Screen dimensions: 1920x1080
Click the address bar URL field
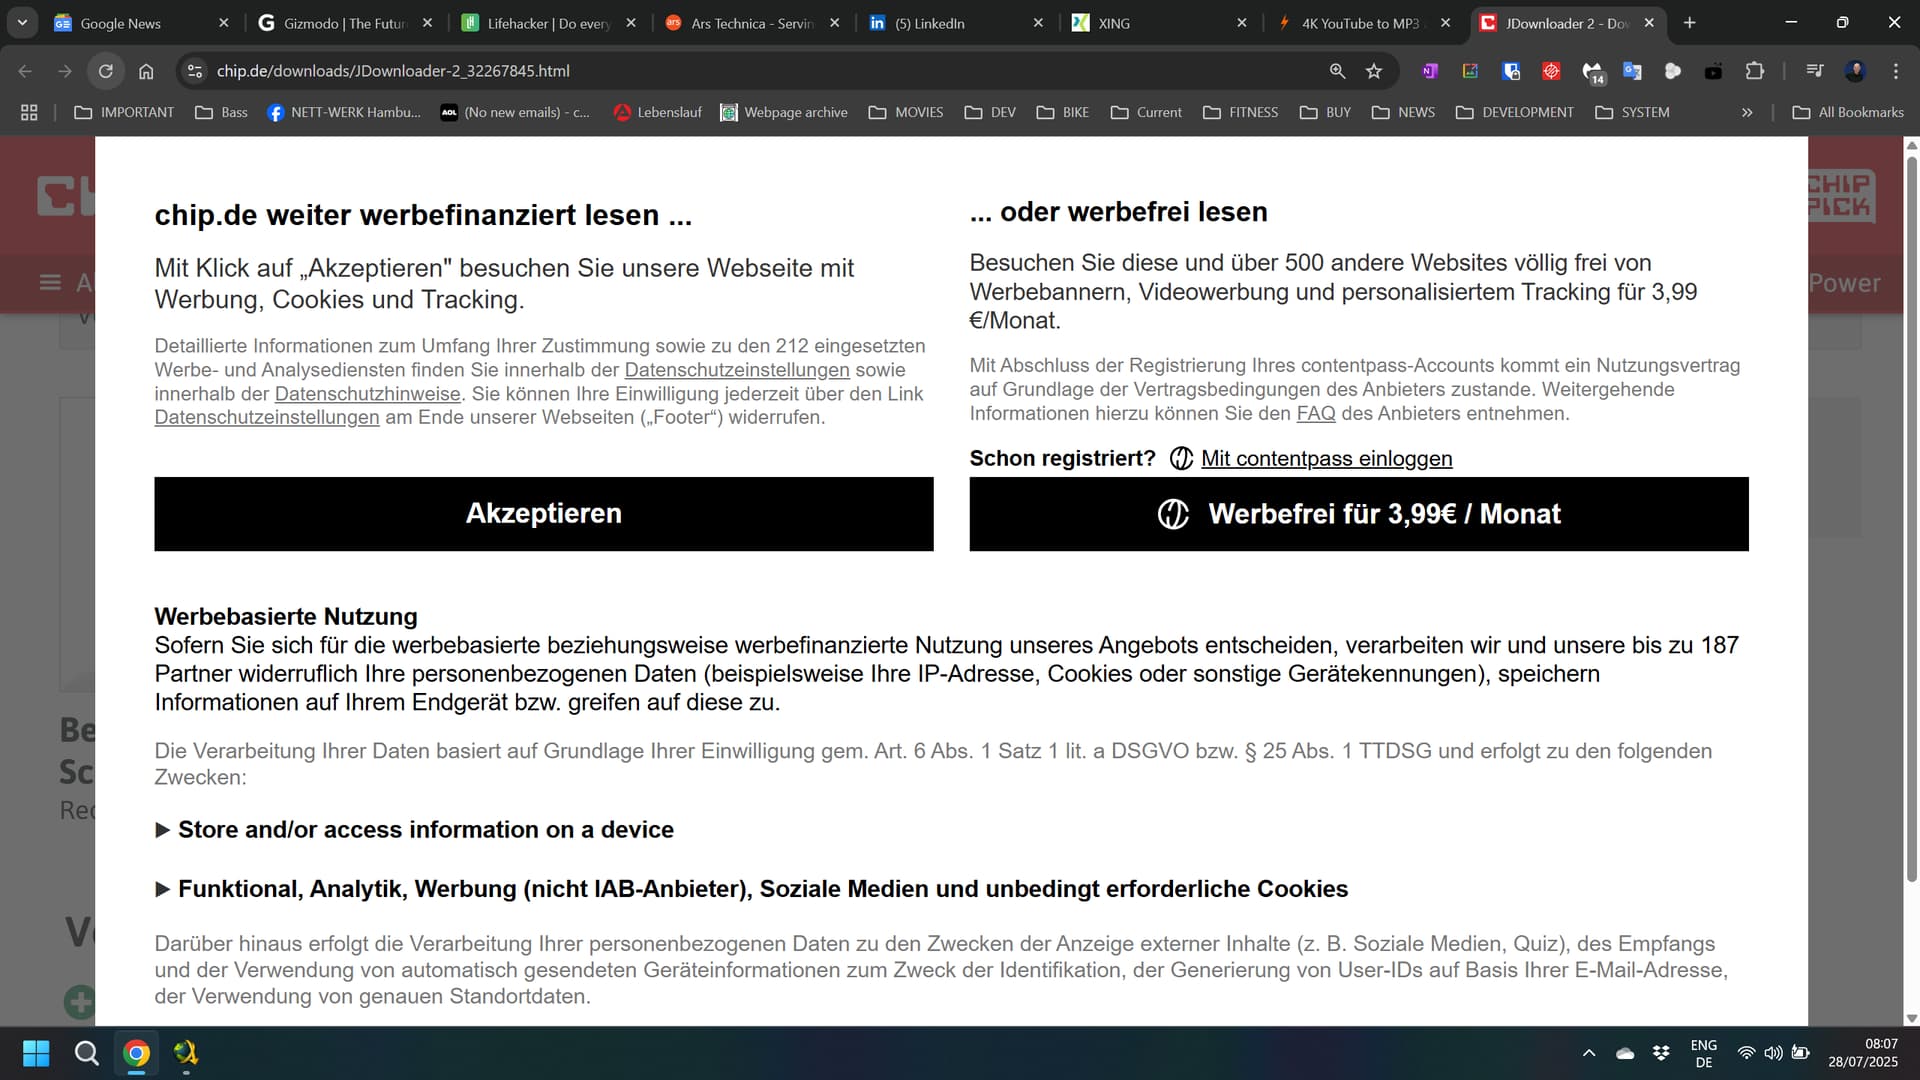(x=760, y=71)
